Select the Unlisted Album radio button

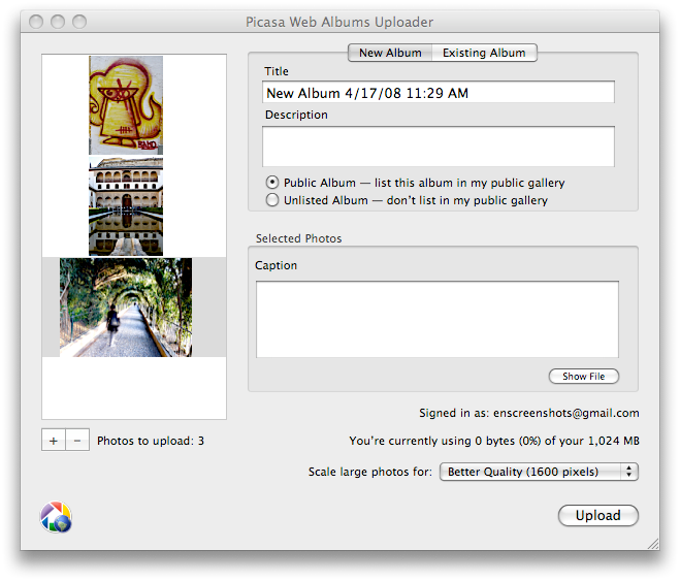[x=272, y=200]
